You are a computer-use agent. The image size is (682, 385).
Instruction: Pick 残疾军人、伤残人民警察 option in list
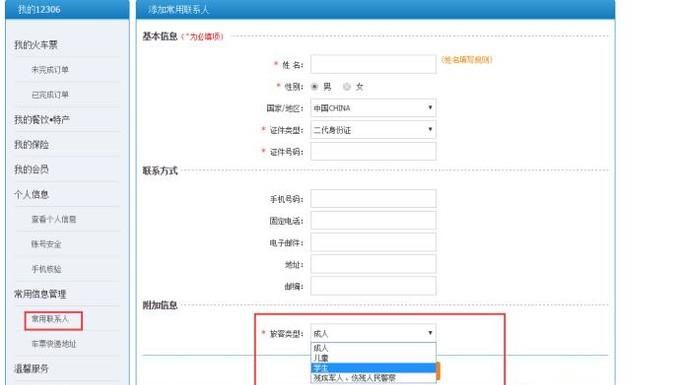[x=373, y=378]
